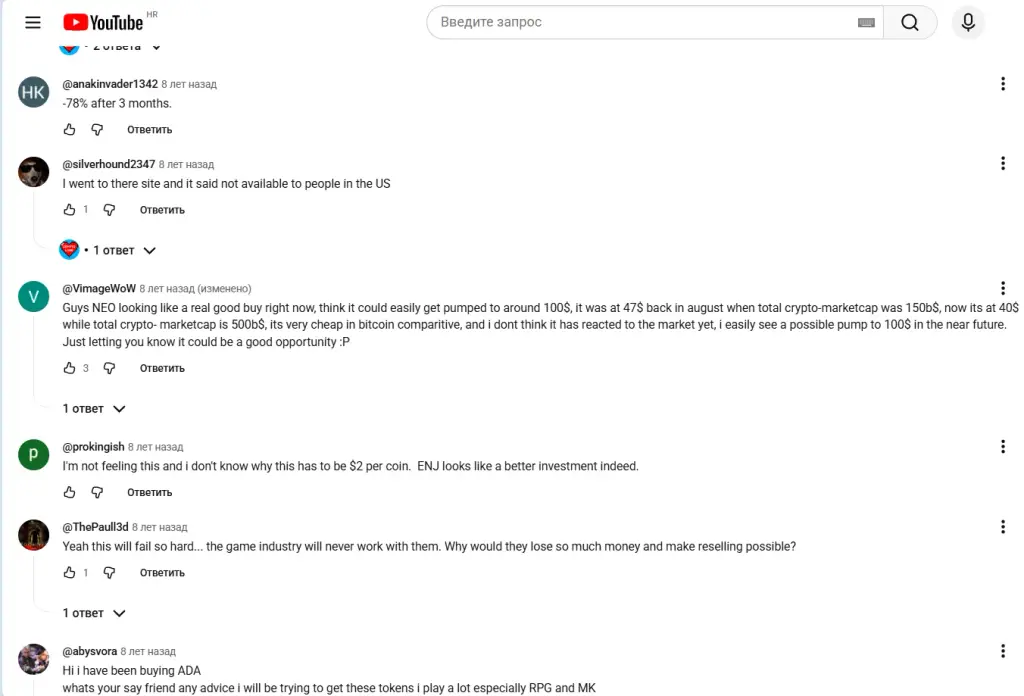Image resolution: width=1024 pixels, height=696 pixels.
Task: Open options menu for @abysvora comment
Action: (1002, 651)
